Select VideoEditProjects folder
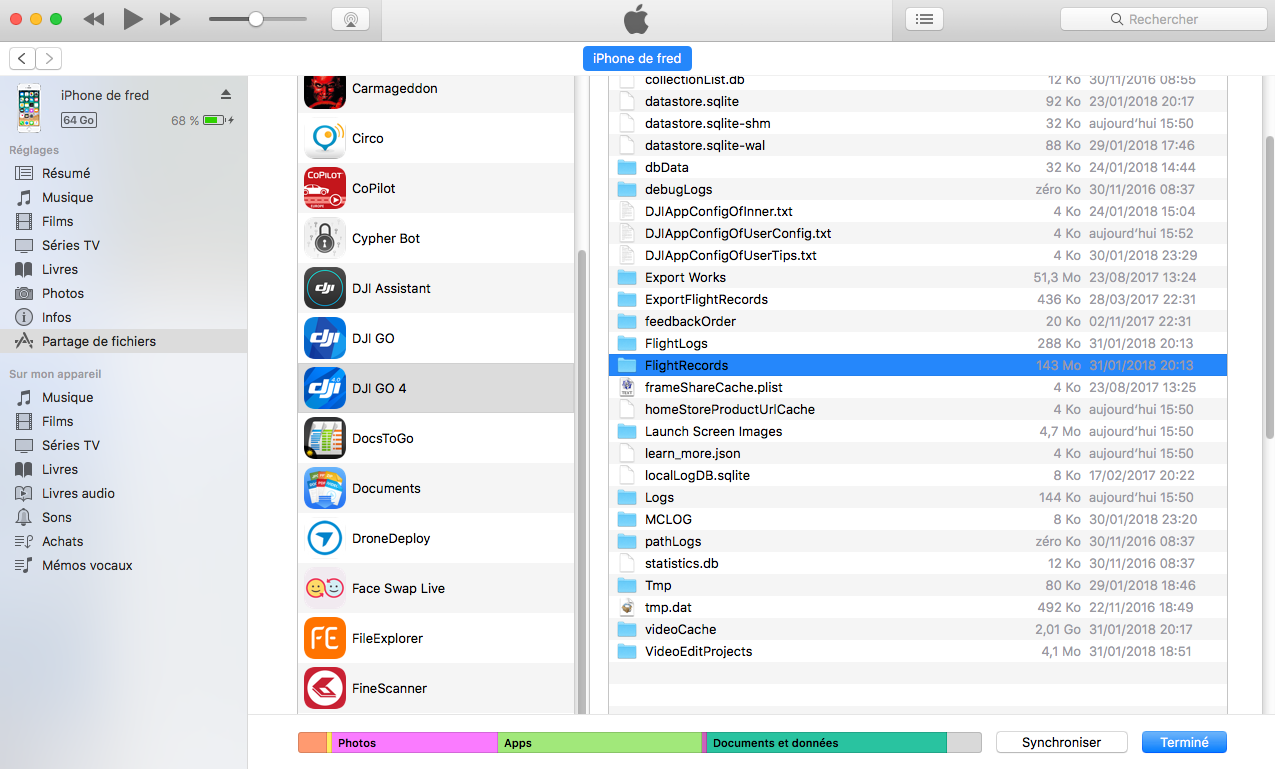1275x769 pixels. point(917,651)
